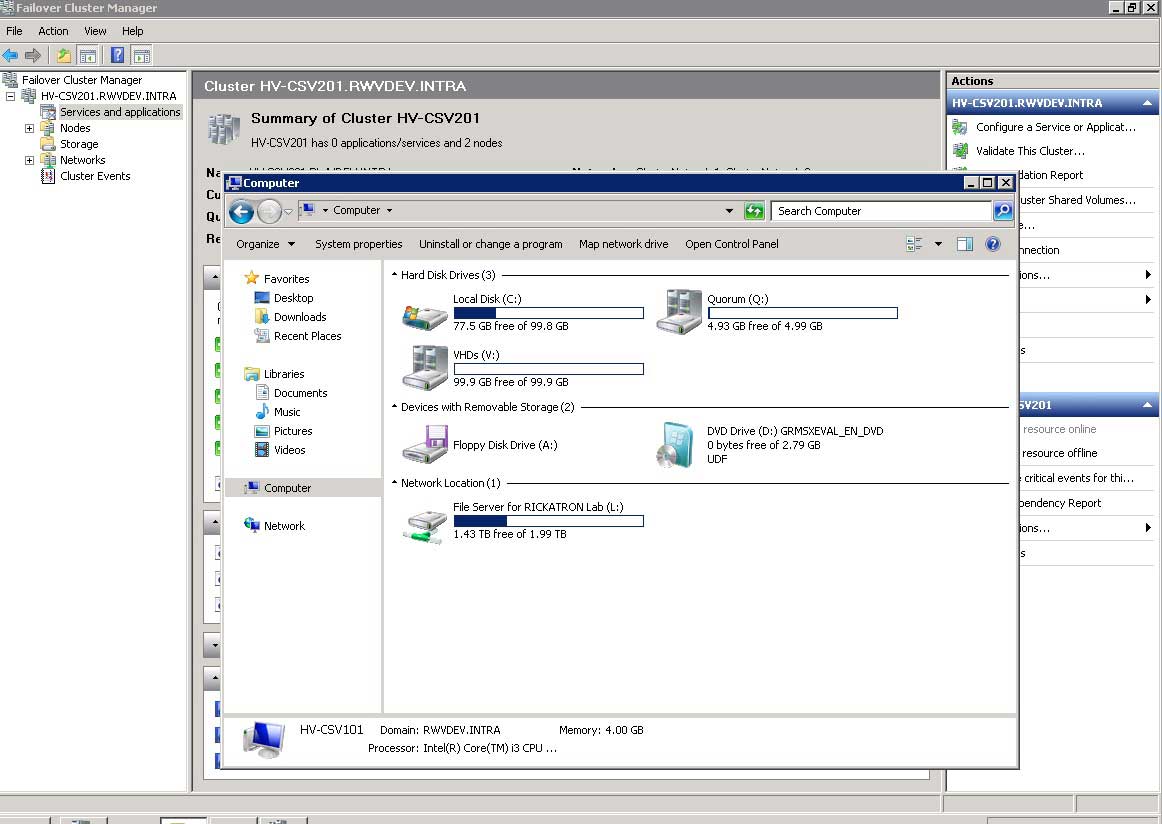
Task: Click the search magnifier icon in Computer window
Action: (x=1003, y=211)
